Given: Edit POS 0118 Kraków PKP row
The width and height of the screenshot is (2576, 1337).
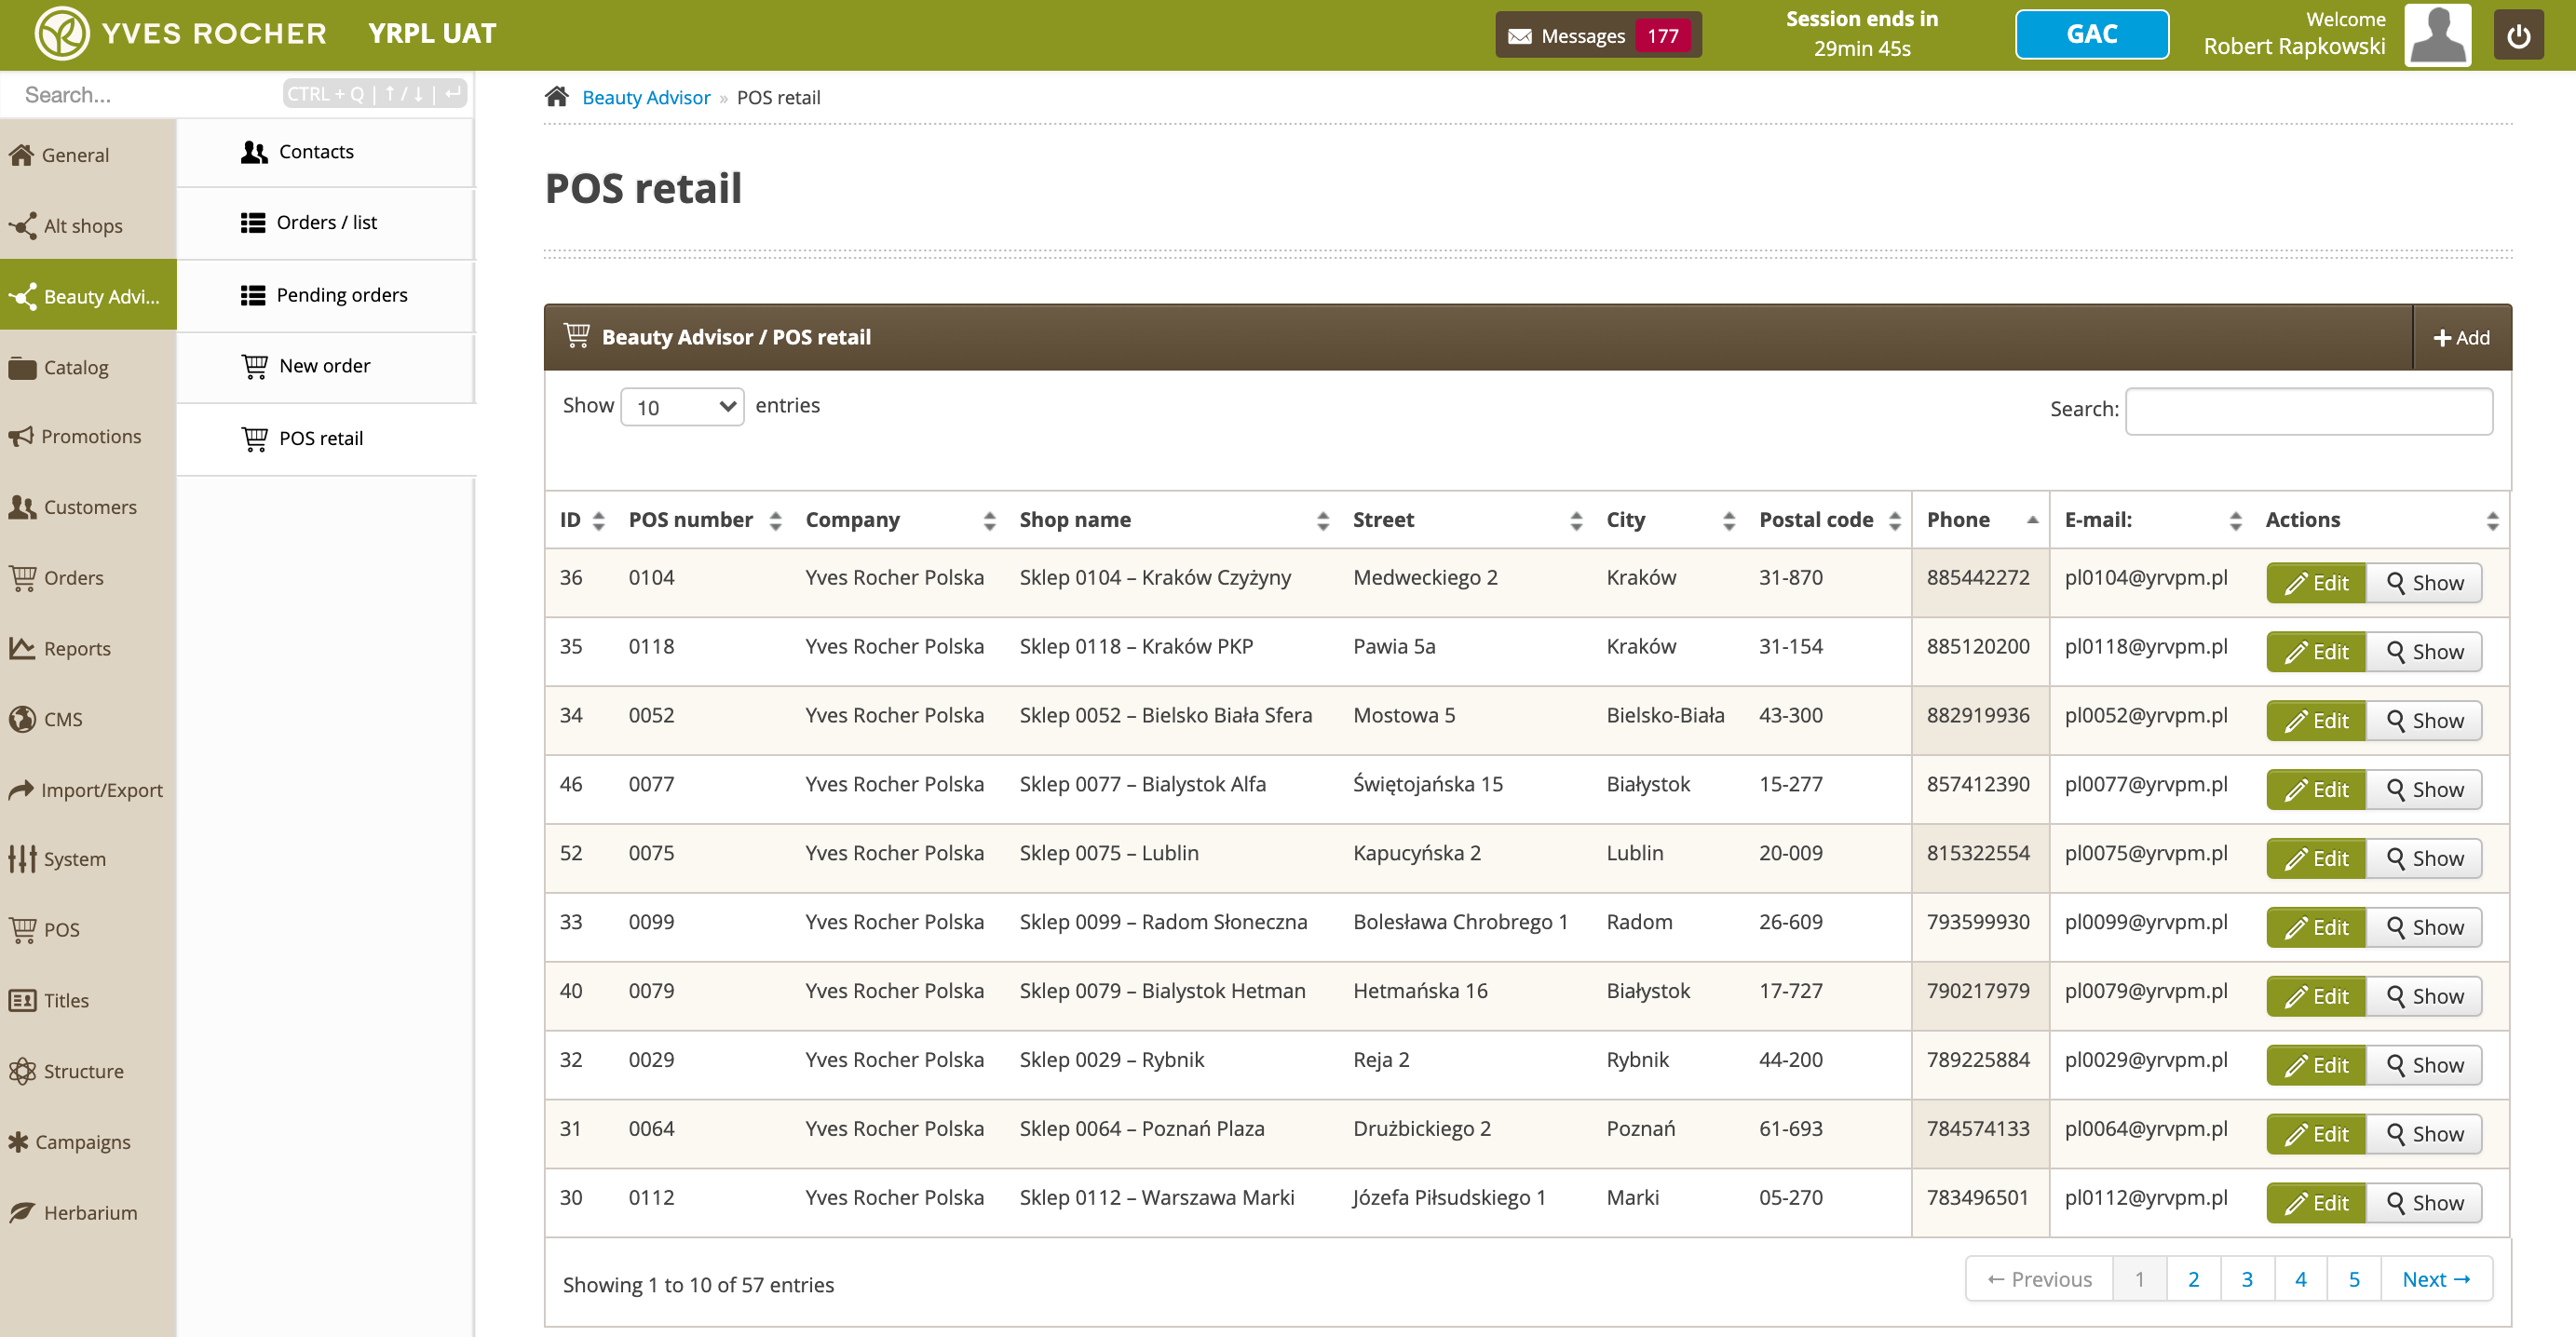Looking at the screenshot, I should [x=2316, y=652].
